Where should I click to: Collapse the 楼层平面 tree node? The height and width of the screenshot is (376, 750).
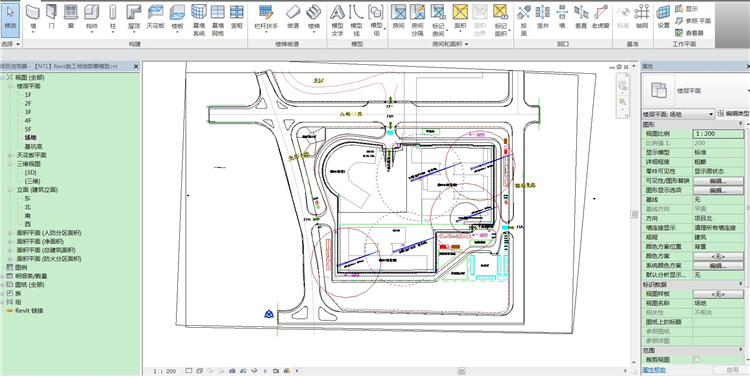(x=11, y=86)
